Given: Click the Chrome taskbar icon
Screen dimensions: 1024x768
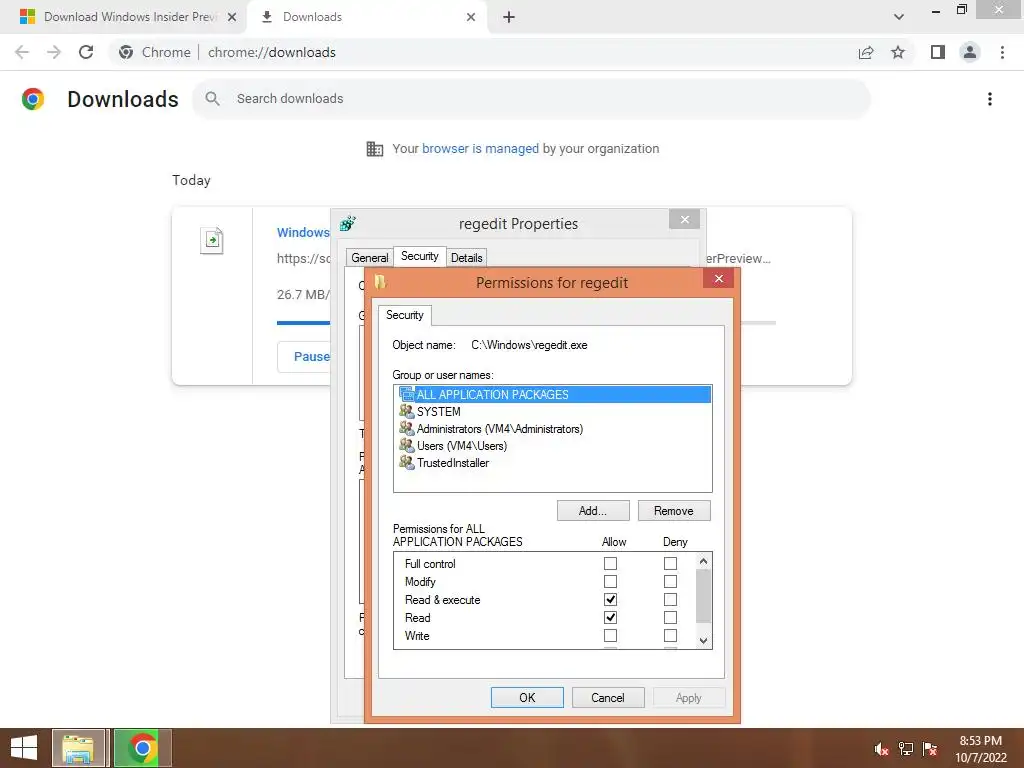Looking at the screenshot, I should [142, 748].
